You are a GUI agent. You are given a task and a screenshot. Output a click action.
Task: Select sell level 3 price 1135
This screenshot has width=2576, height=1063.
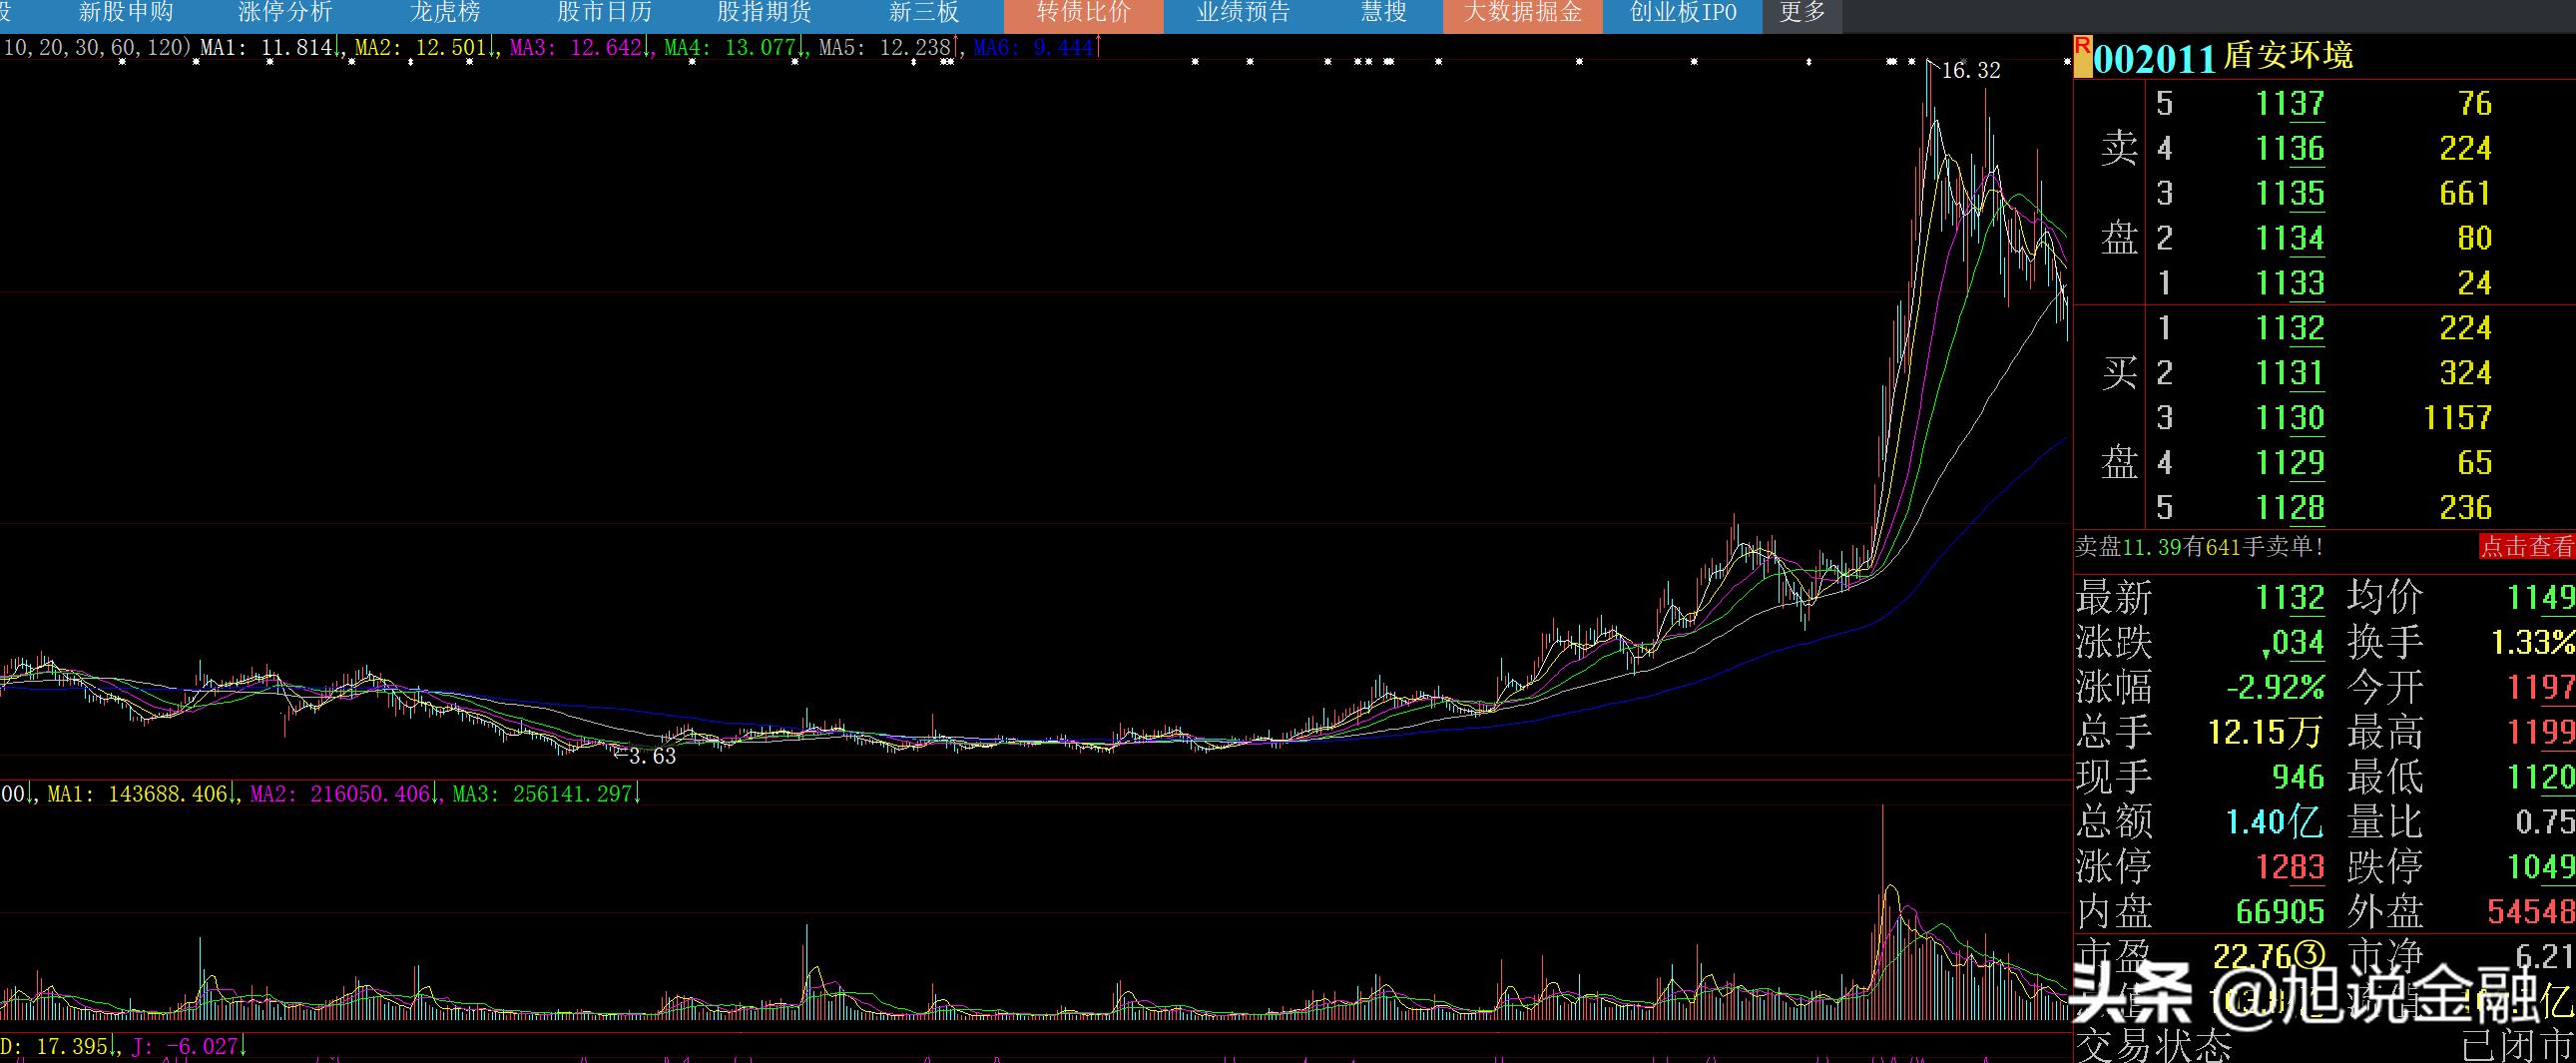click(x=2290, y=194)
